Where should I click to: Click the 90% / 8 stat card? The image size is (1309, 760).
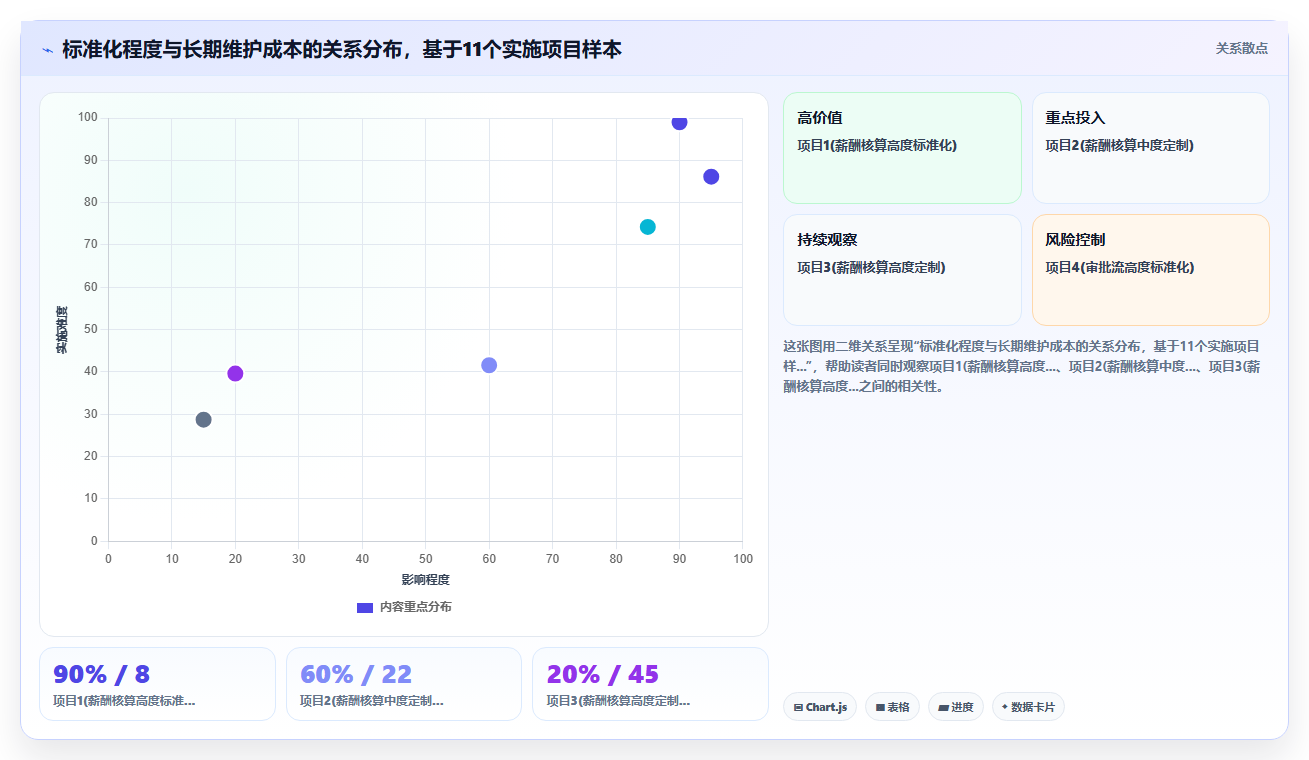pyautogui.click(x=157, y=684)
